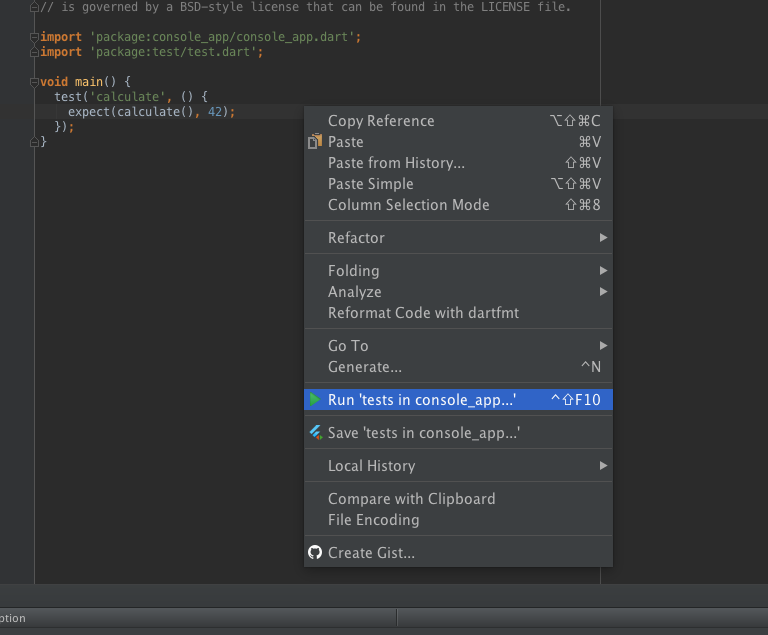Open the Refactor menu entry
The image size is (768, 635).
[x=458, y=238]
